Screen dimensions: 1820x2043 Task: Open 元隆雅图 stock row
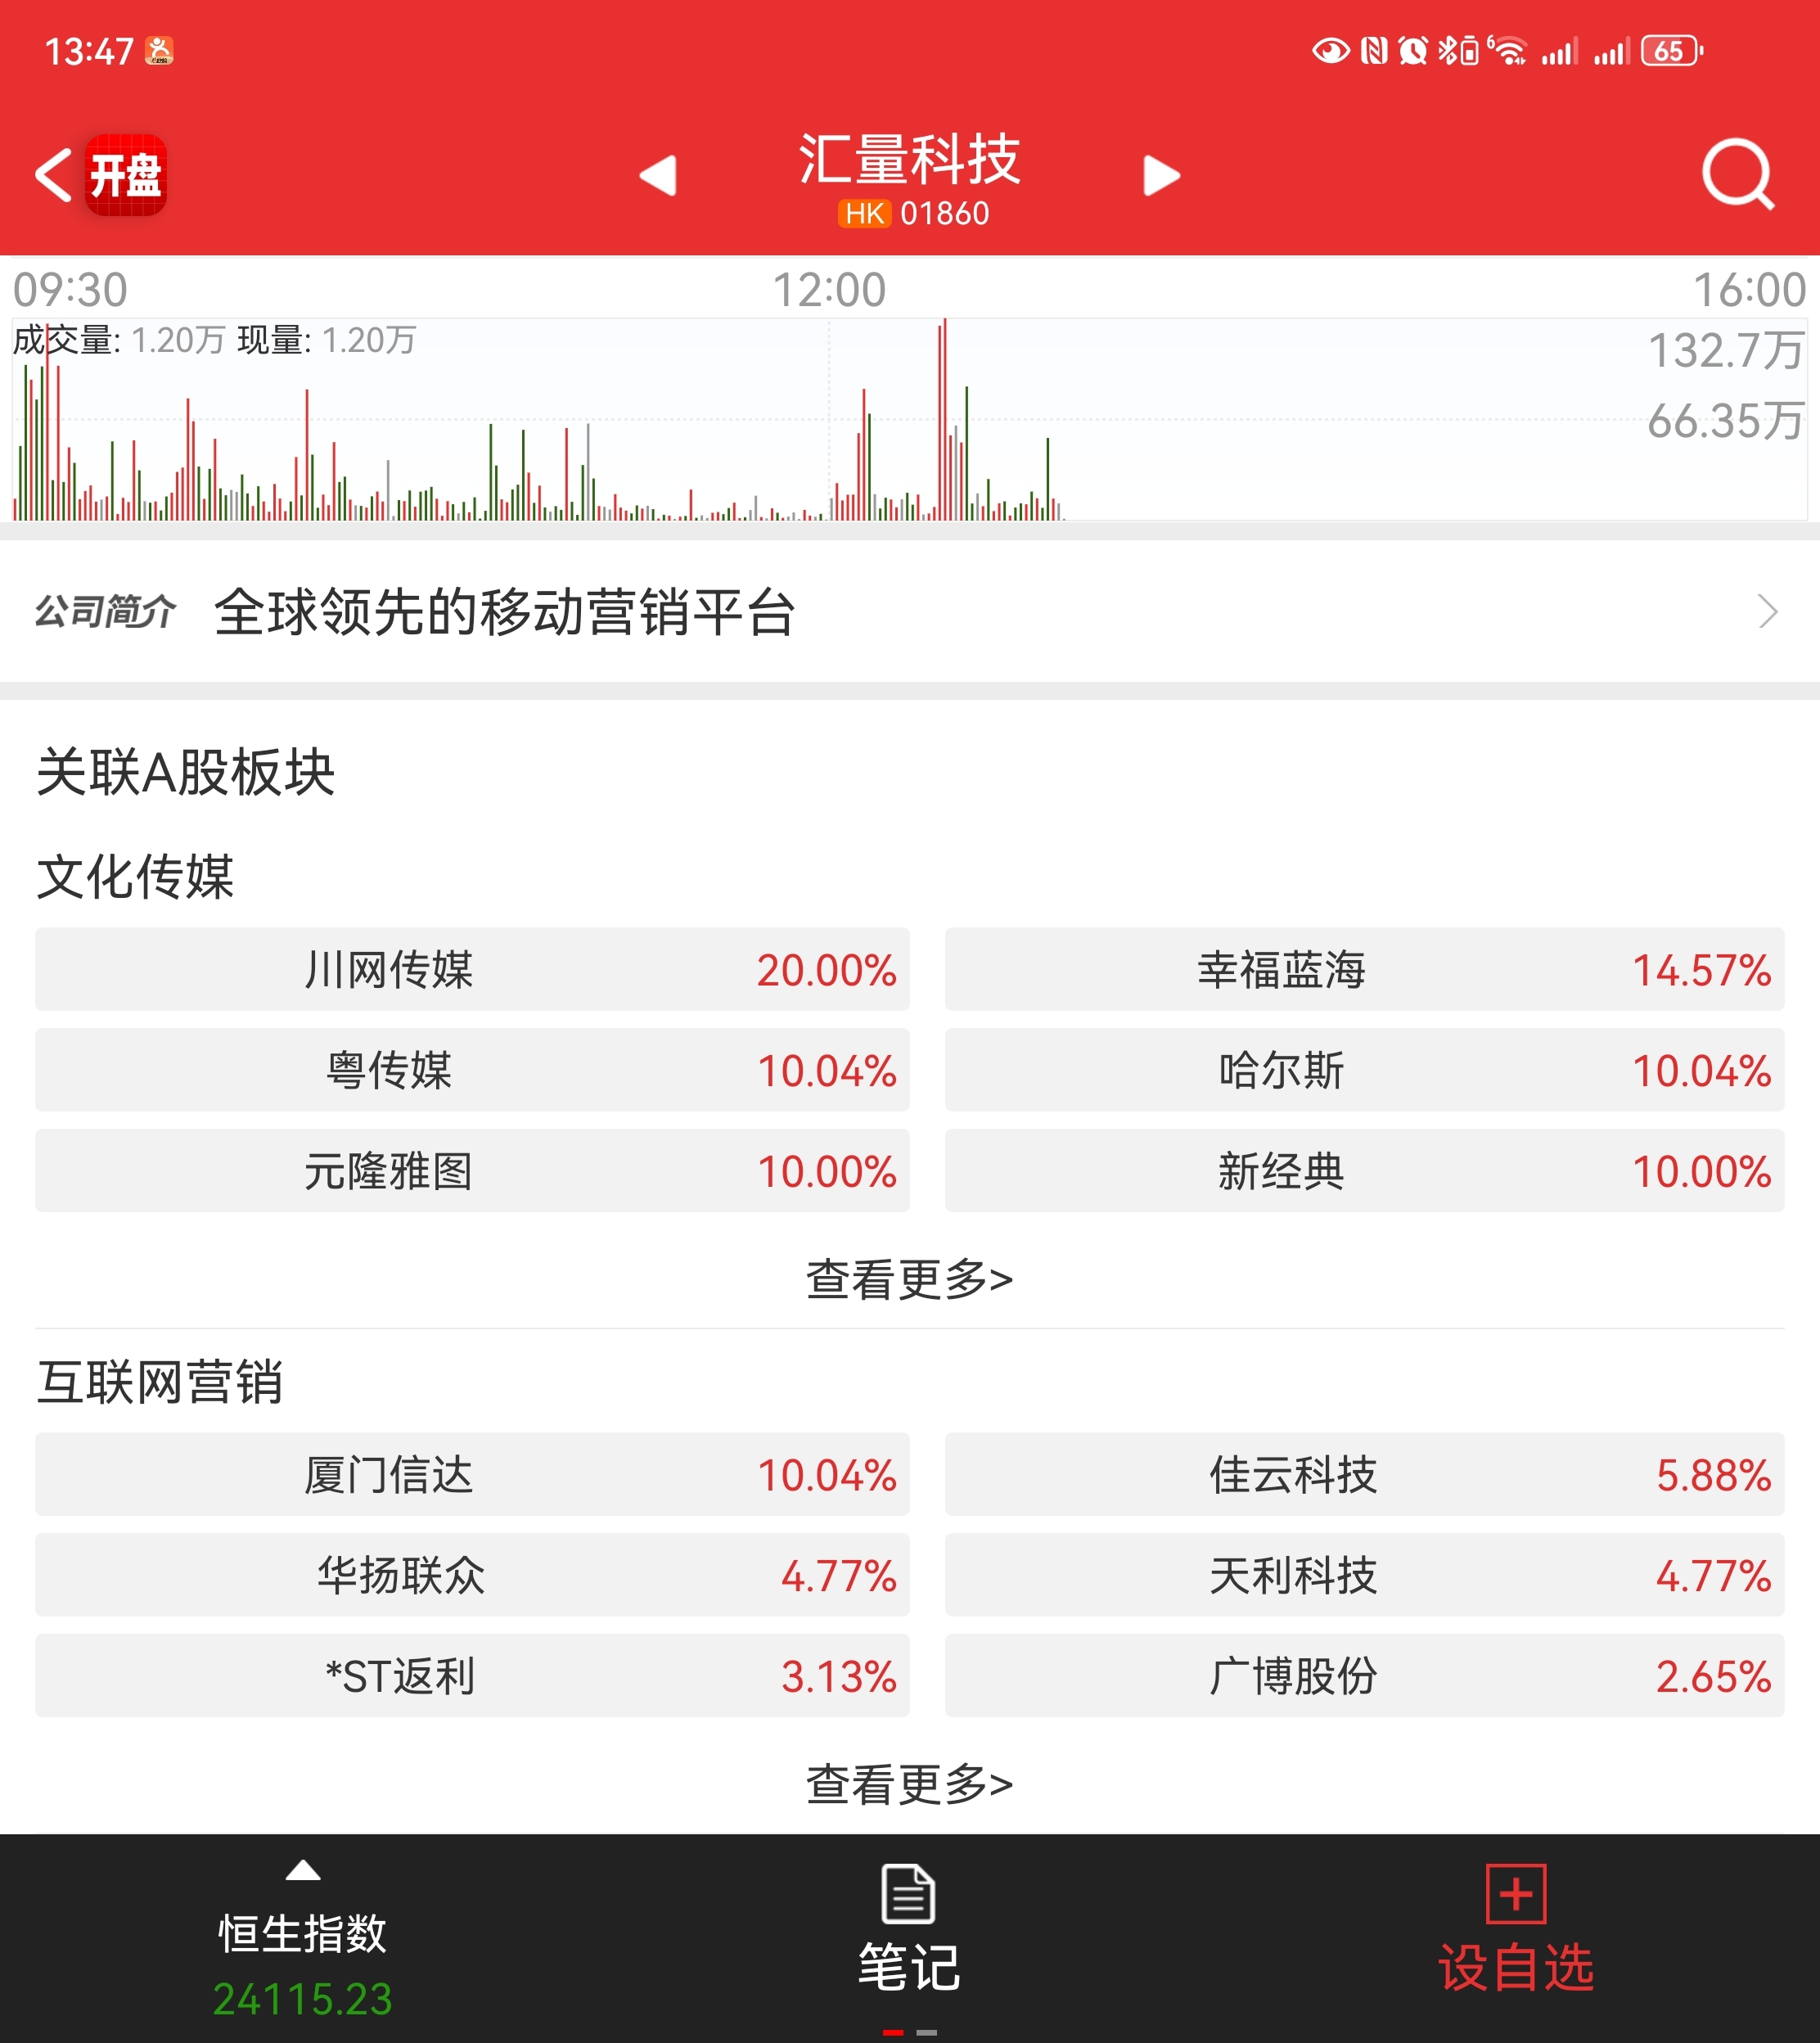(472, 1171)
